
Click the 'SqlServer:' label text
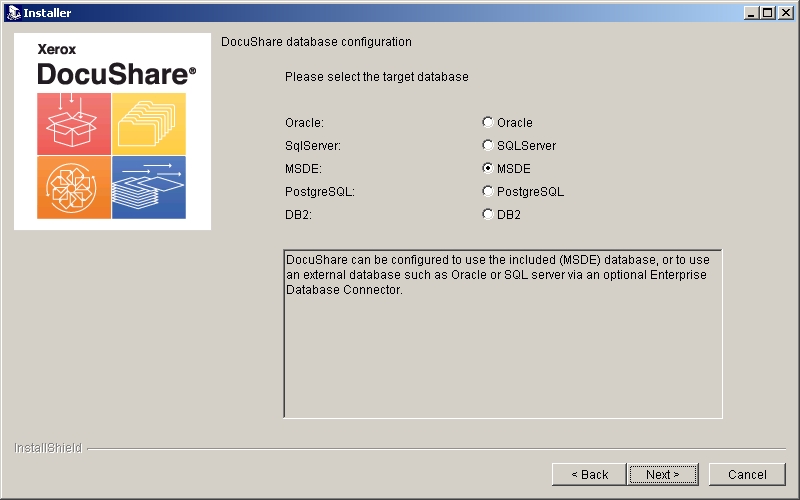tap(313, 146)
